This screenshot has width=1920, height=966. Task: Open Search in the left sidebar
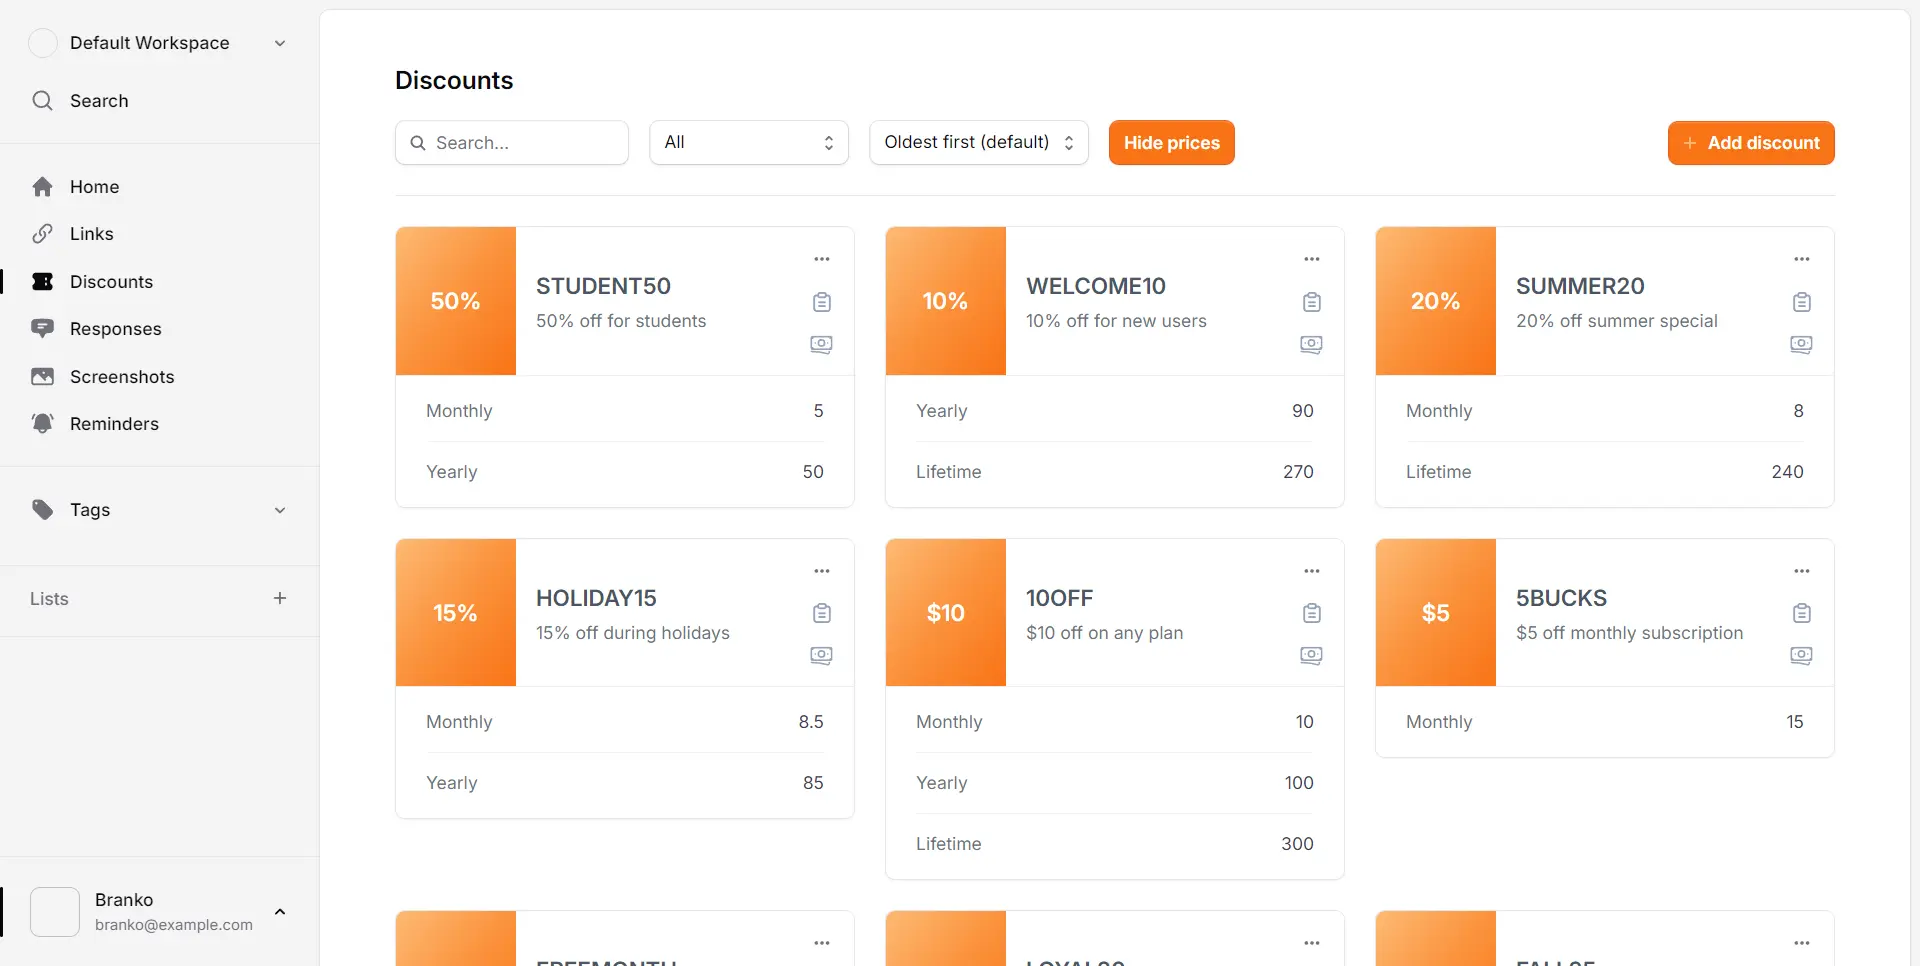(x=98, y=101)
